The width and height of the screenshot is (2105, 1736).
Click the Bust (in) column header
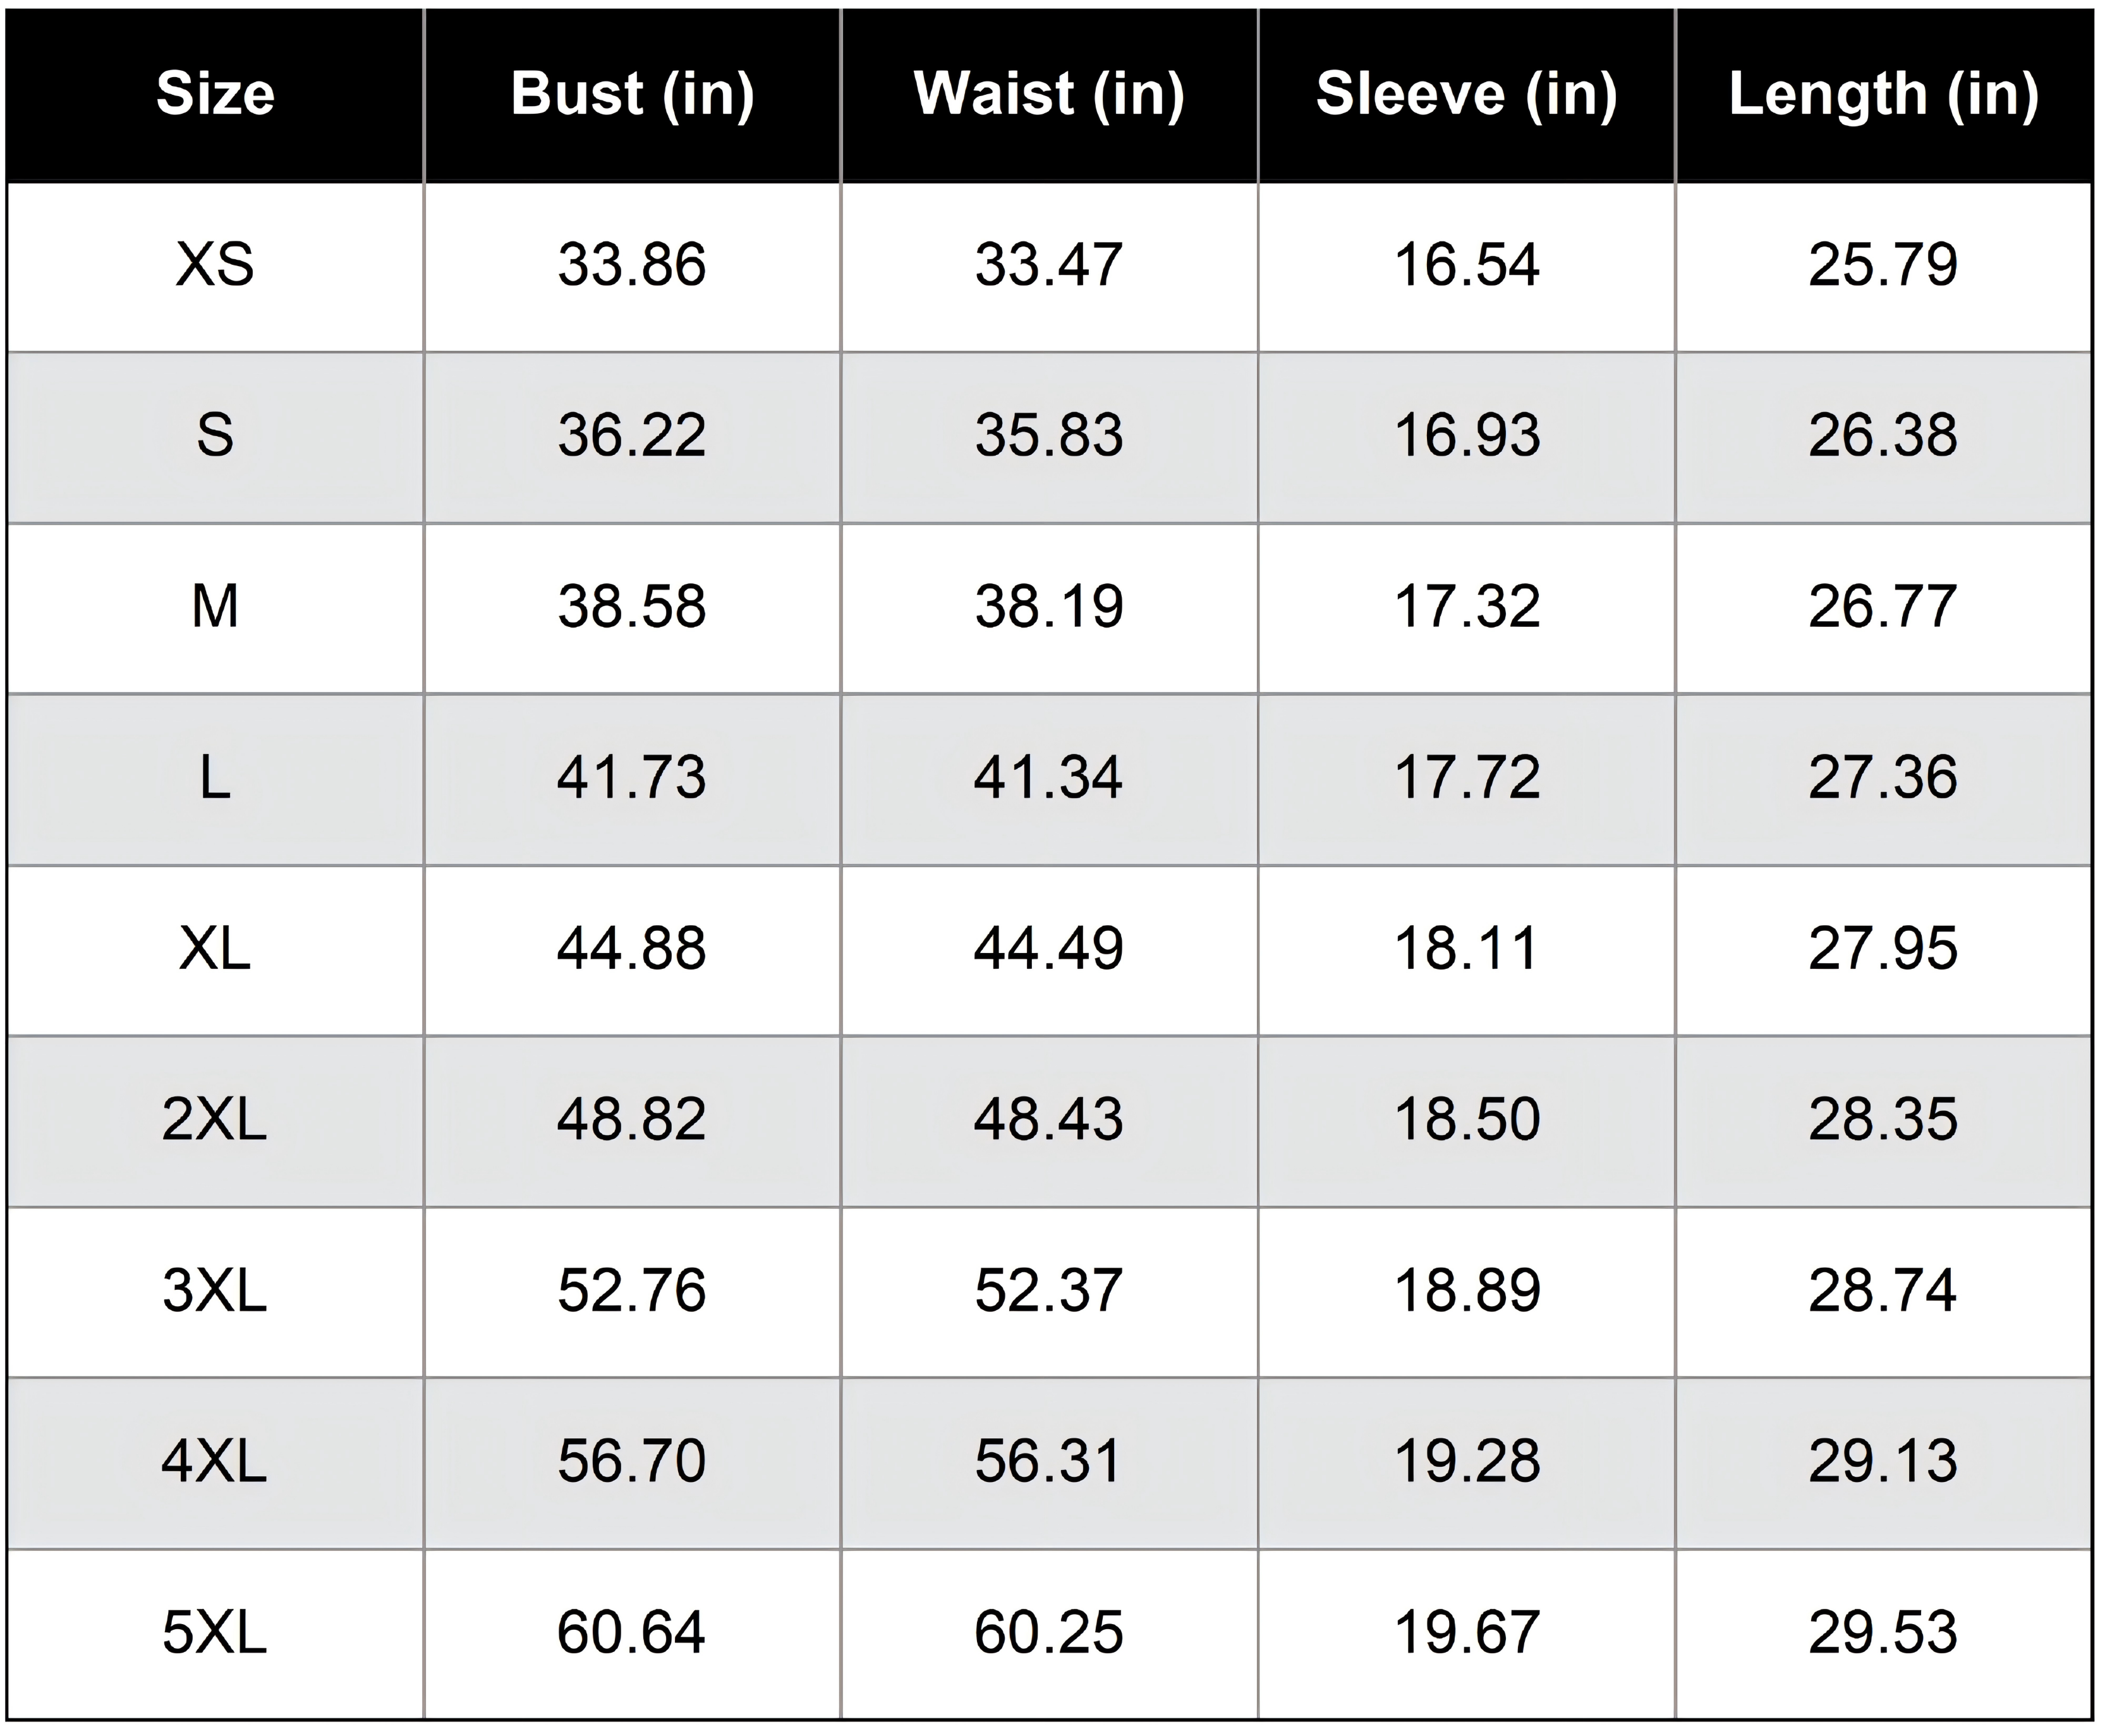point(632,95)
